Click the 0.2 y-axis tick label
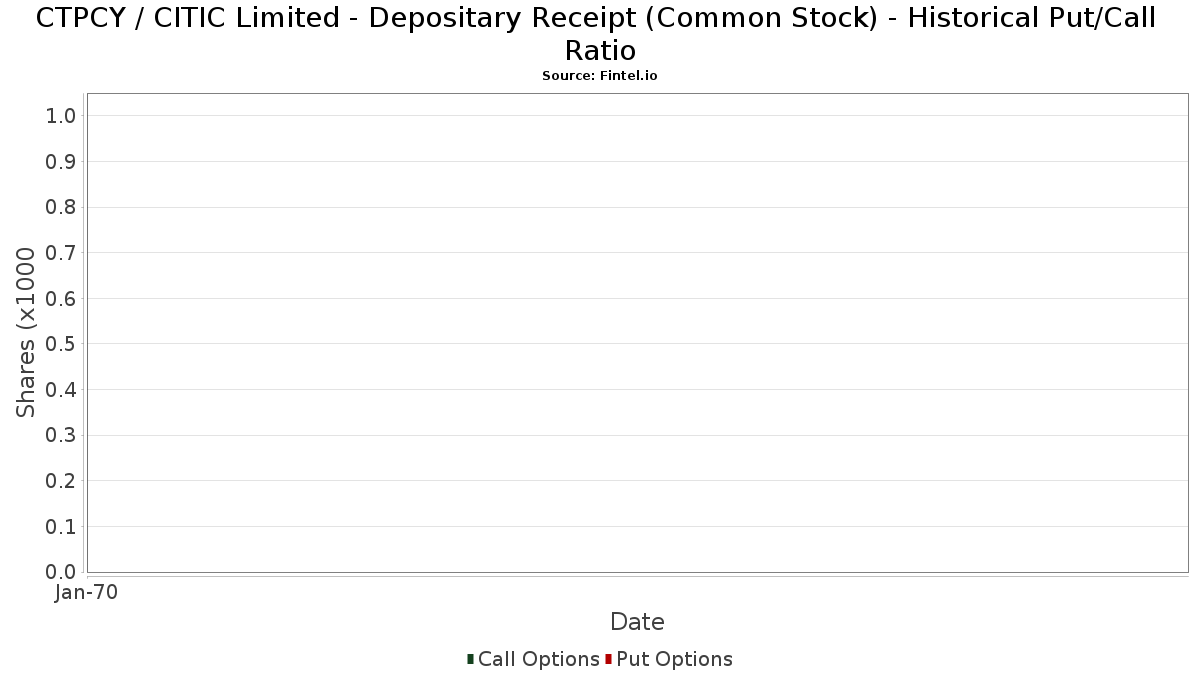 [61, 481]
